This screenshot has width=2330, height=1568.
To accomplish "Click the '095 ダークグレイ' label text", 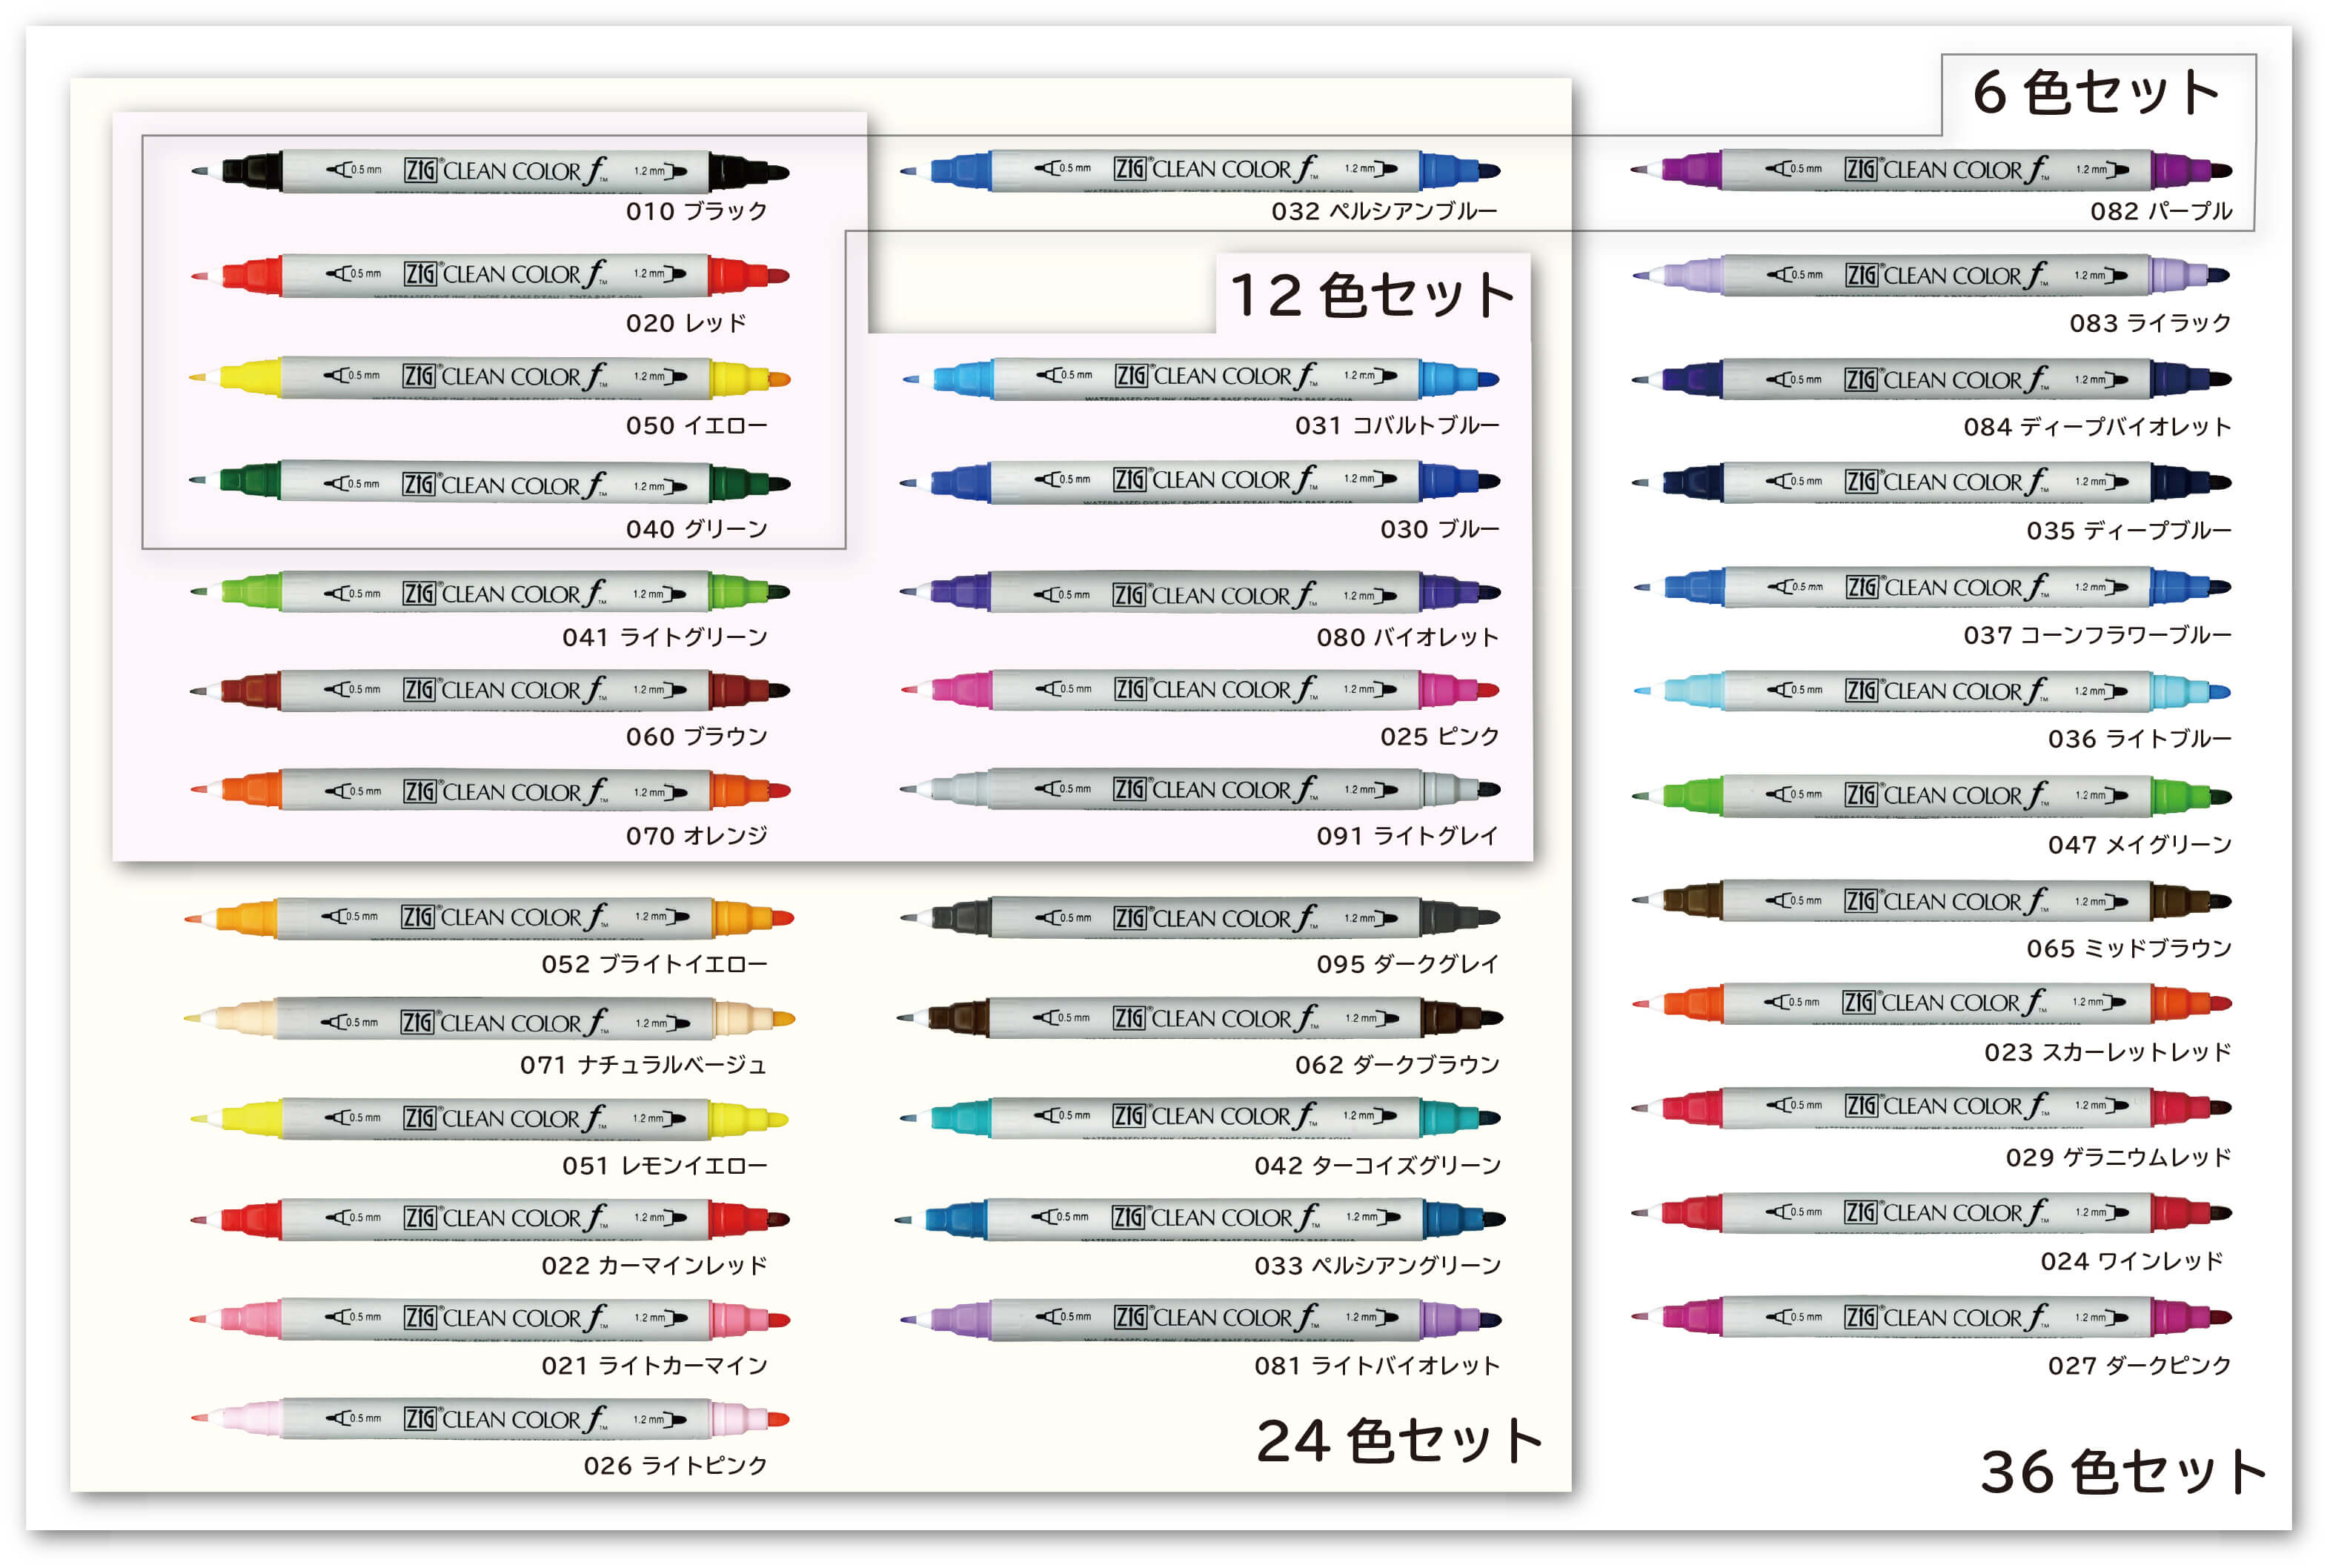I will coord(1408,964).
